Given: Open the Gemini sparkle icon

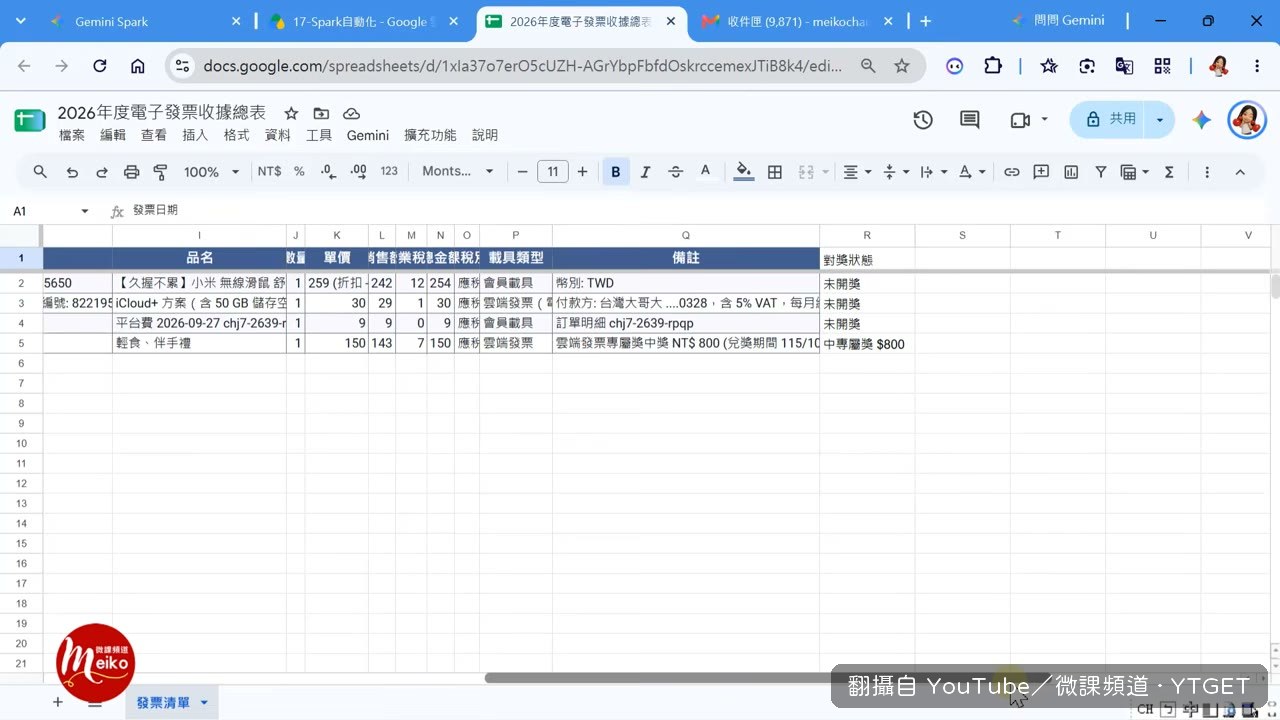Looking at the screenshot, I should click(1201, 120).
